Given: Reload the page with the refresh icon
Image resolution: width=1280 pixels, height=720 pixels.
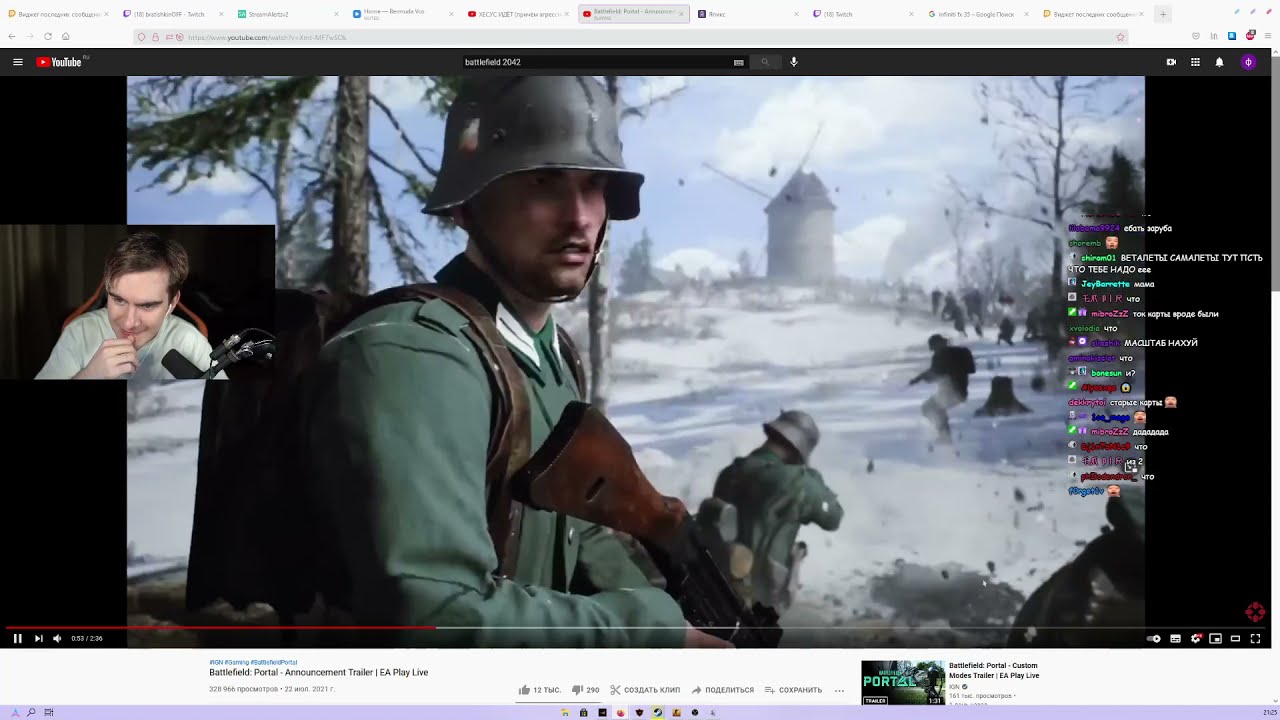Looking at the screenshot, I should pyautogui.click(x=47, y=36).
